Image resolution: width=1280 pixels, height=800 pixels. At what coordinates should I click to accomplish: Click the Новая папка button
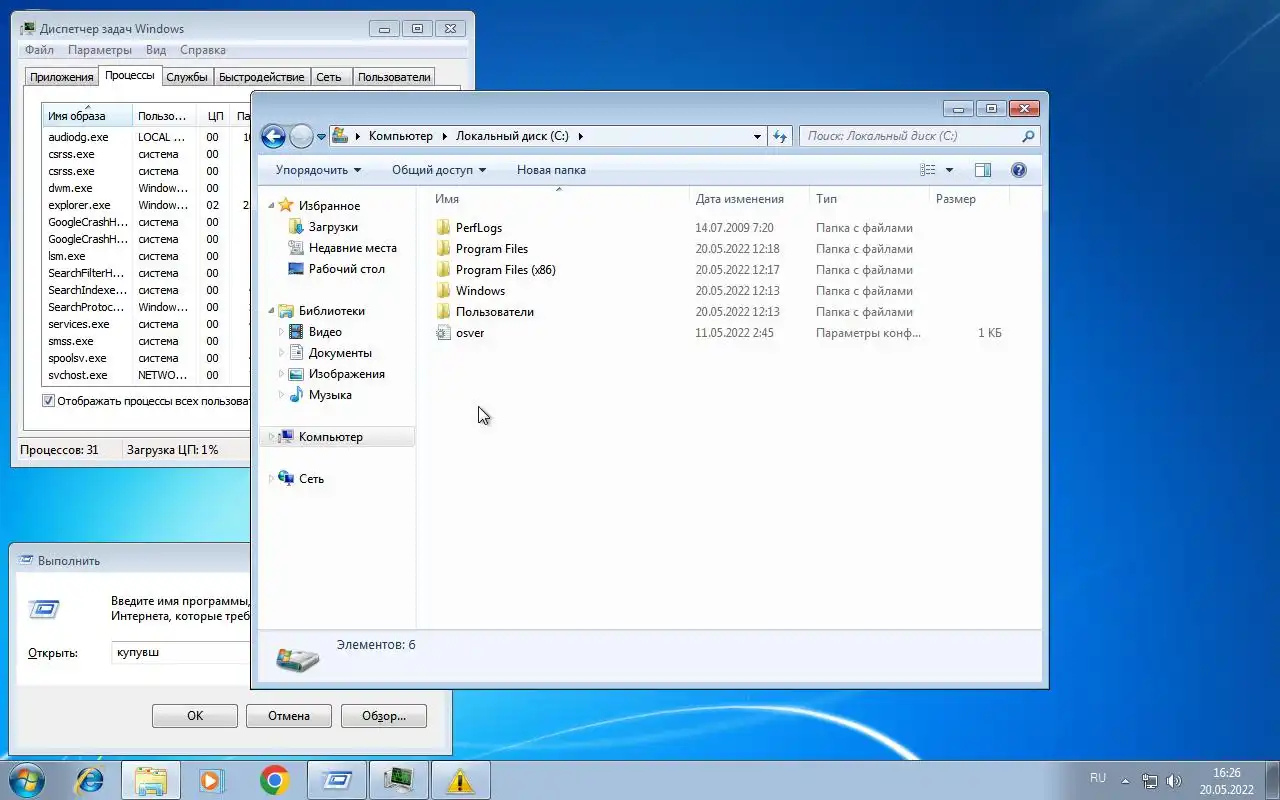(x=551, y=170)
